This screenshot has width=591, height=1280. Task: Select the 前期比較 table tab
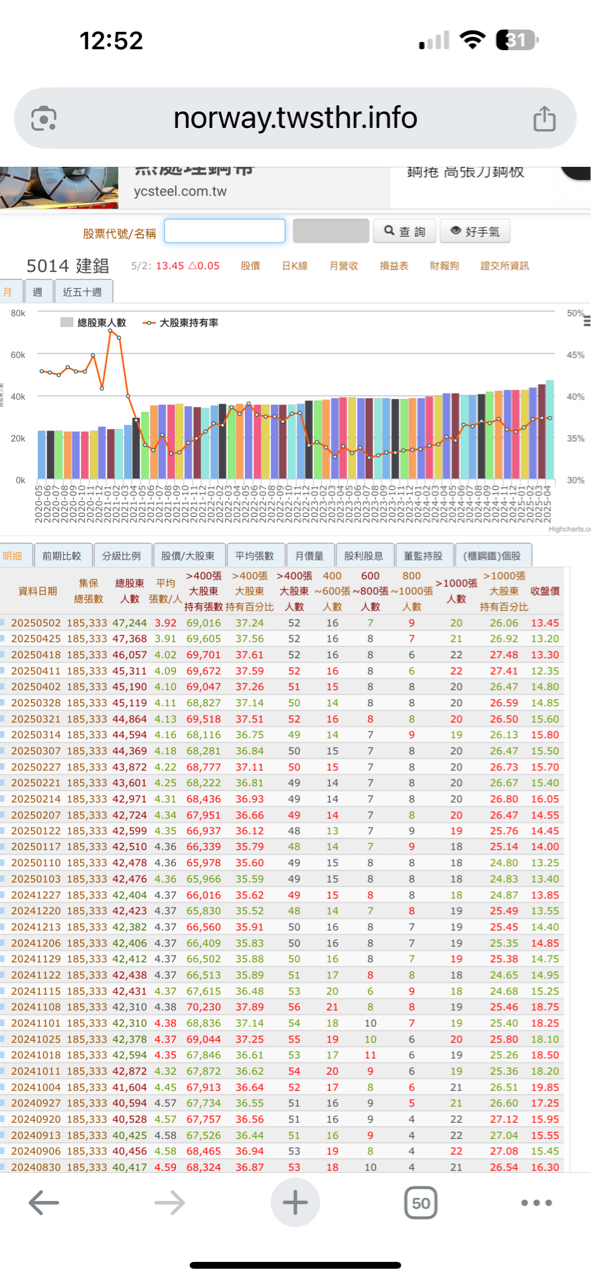pyautogui.click(x=61, y=556)
